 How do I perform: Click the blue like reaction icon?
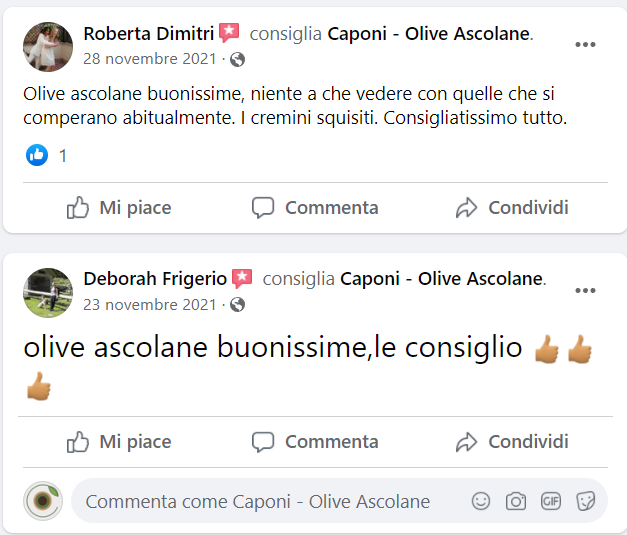[37, 155]
